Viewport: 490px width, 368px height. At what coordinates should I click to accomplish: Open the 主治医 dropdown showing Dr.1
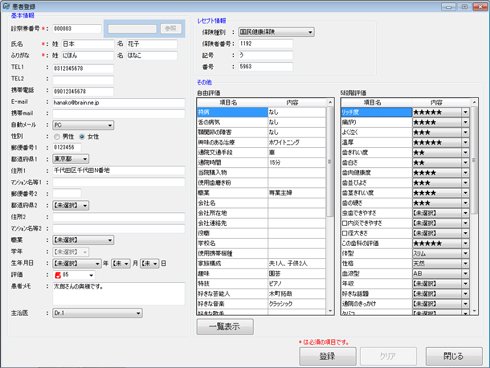click(x=97, y=313)
